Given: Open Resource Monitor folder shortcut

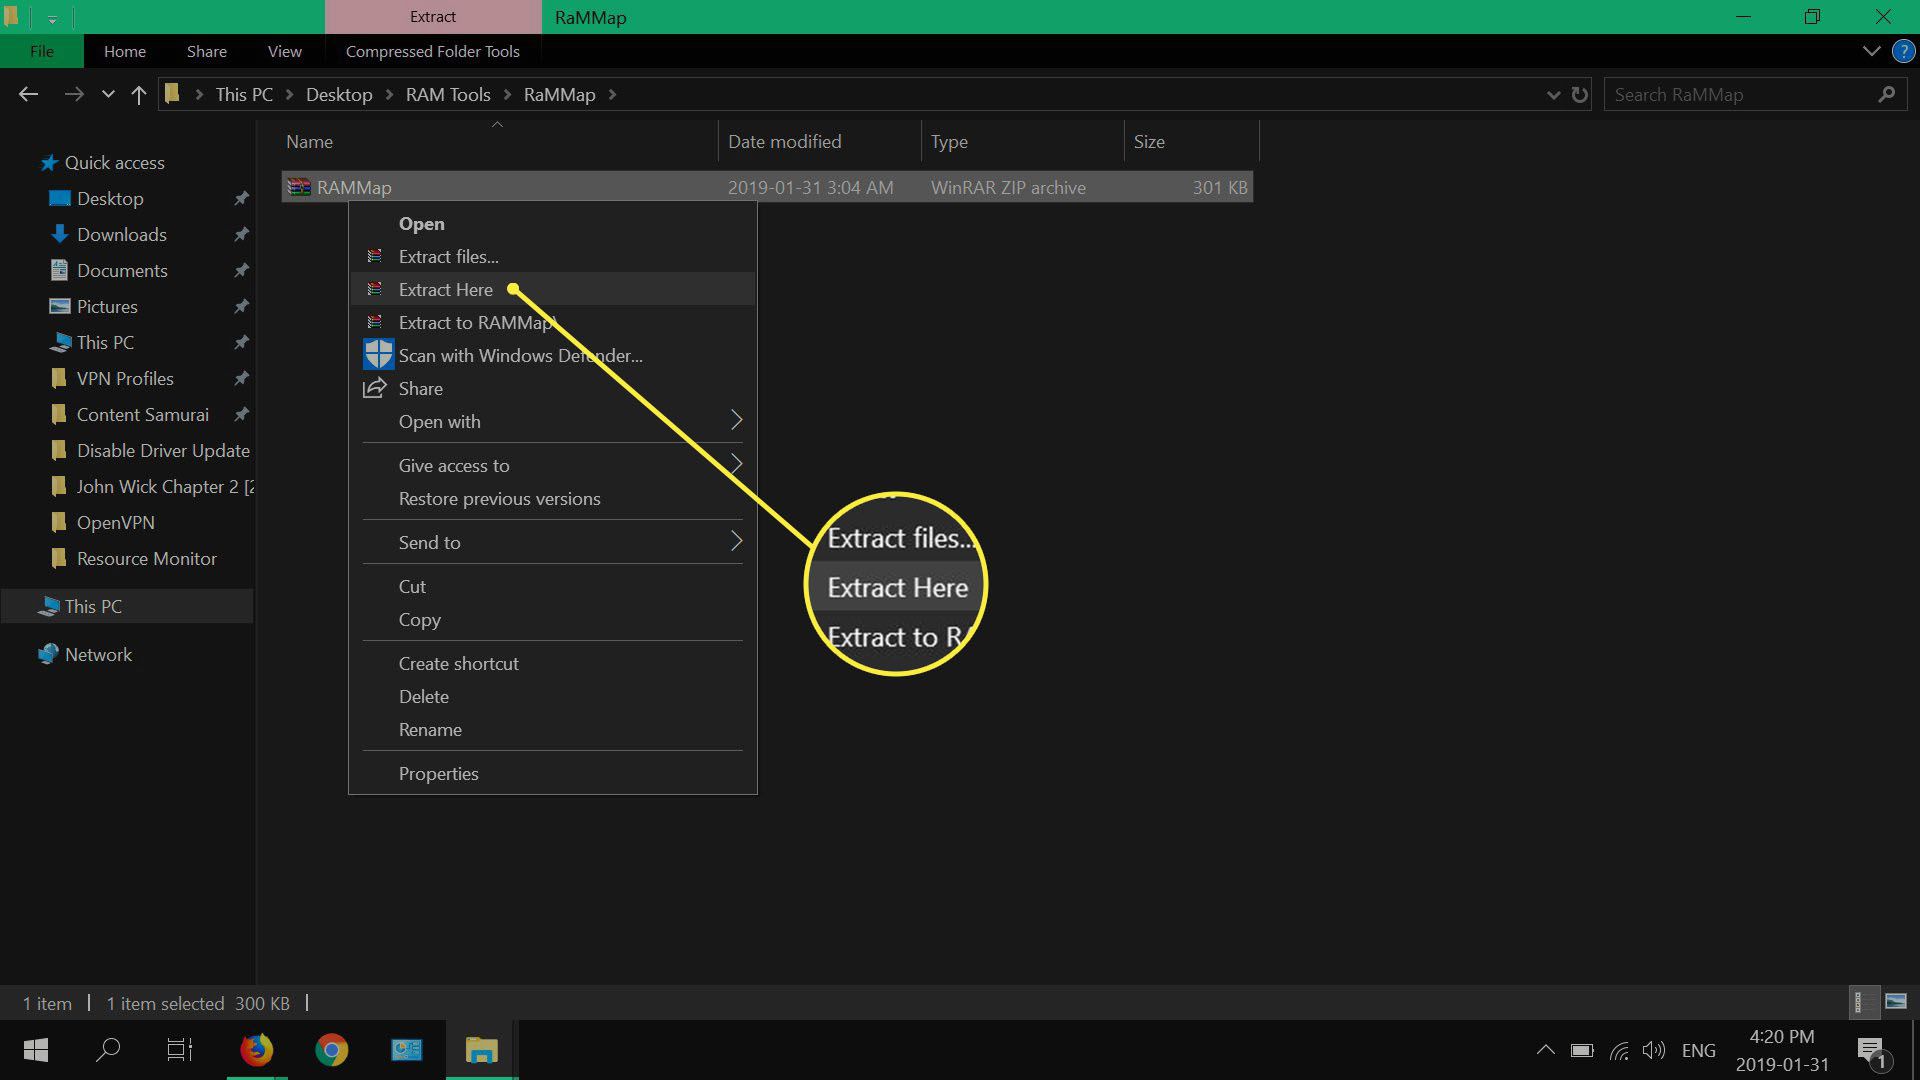Looking at the screenshot, I should click(146, 556).
